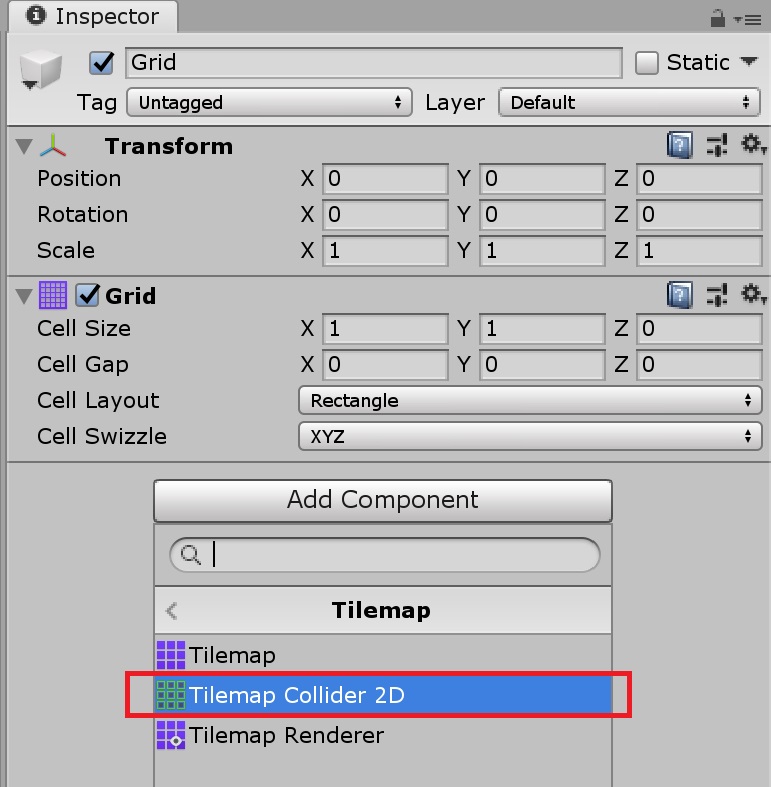771x787 pixels.
Task: Open the Grid component help reference icon
Action: (679, 295)
